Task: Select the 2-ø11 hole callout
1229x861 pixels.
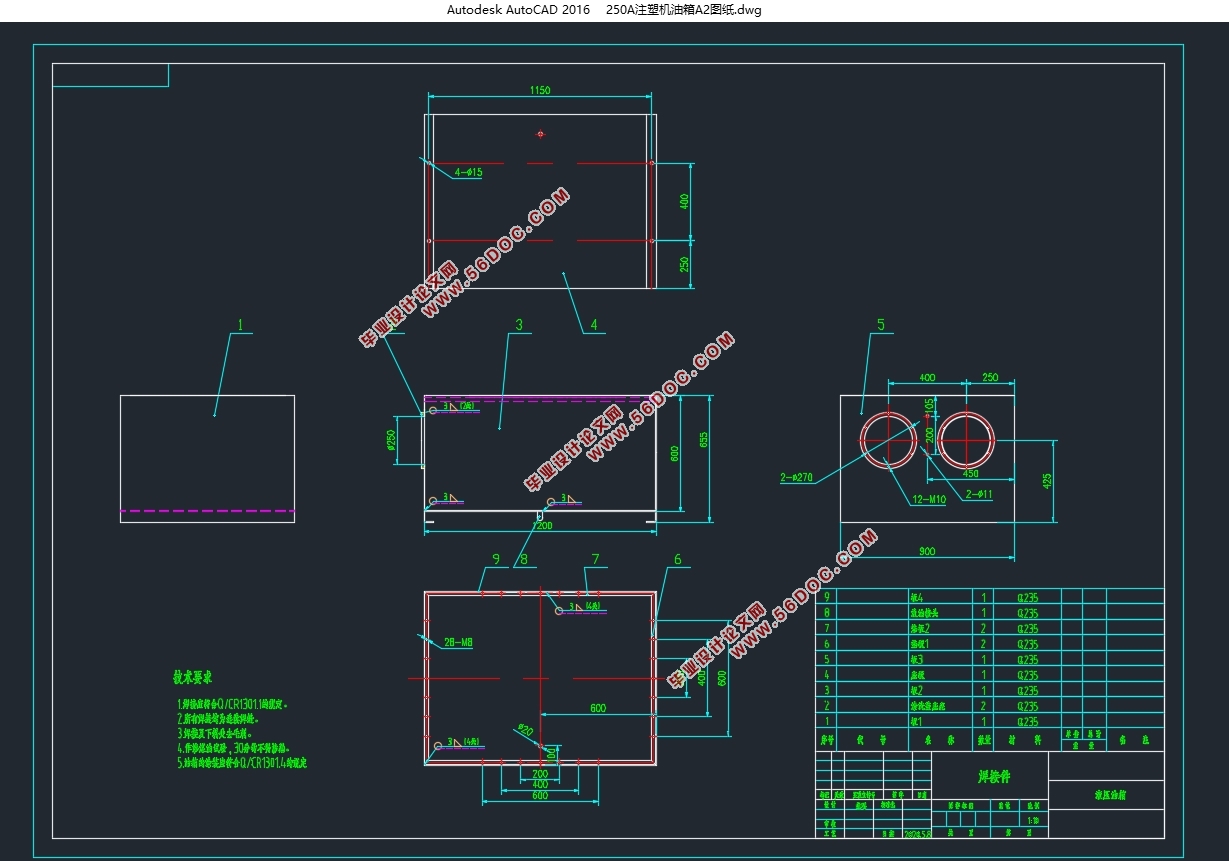Action: pos(979,495)
